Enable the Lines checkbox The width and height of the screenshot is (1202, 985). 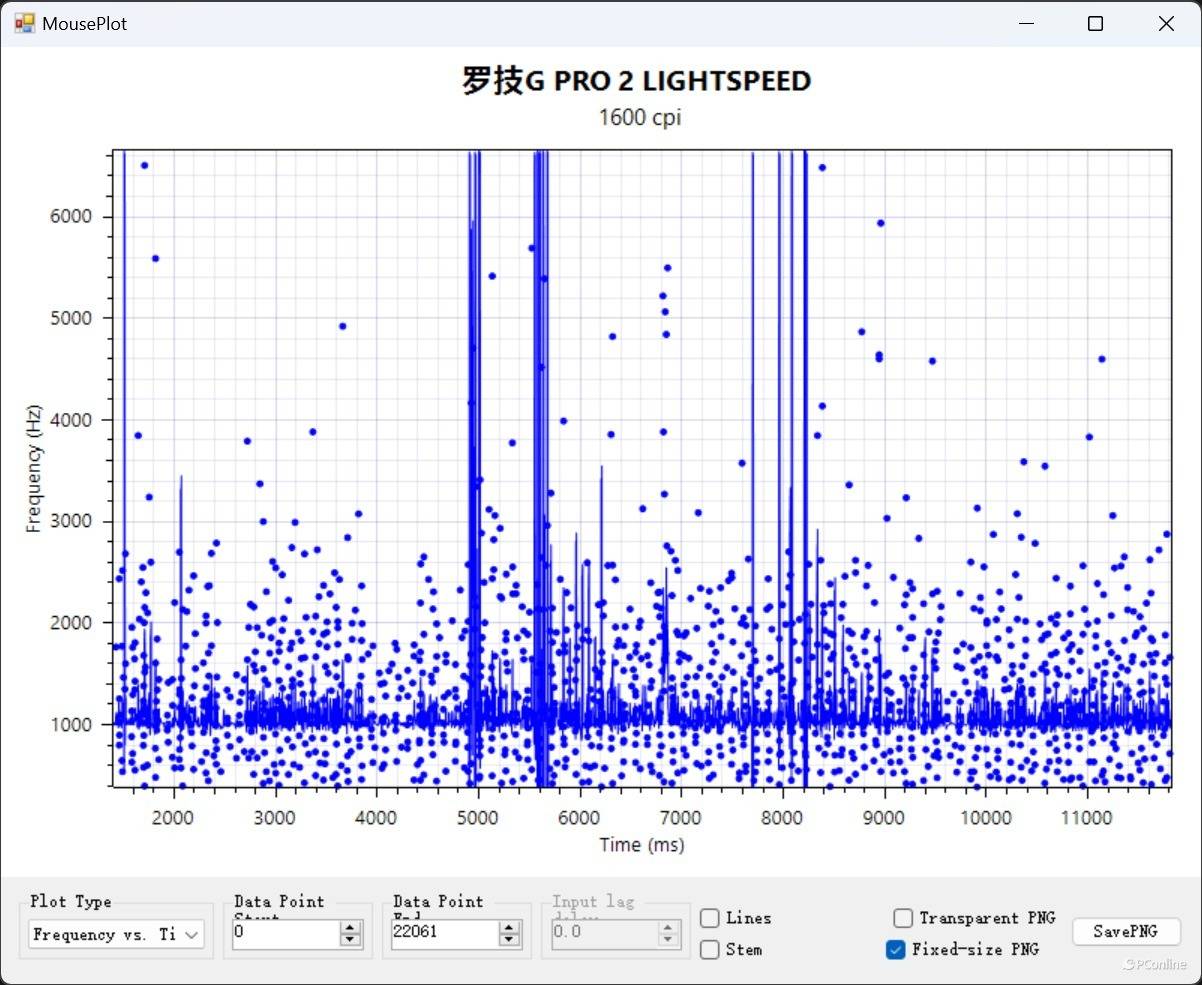pos(710,918)
